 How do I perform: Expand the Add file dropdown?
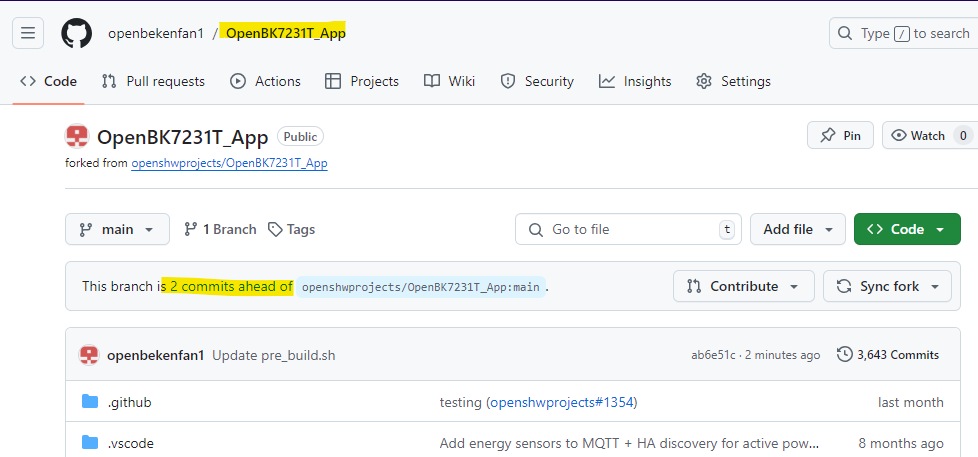click(x=798, y=229)
